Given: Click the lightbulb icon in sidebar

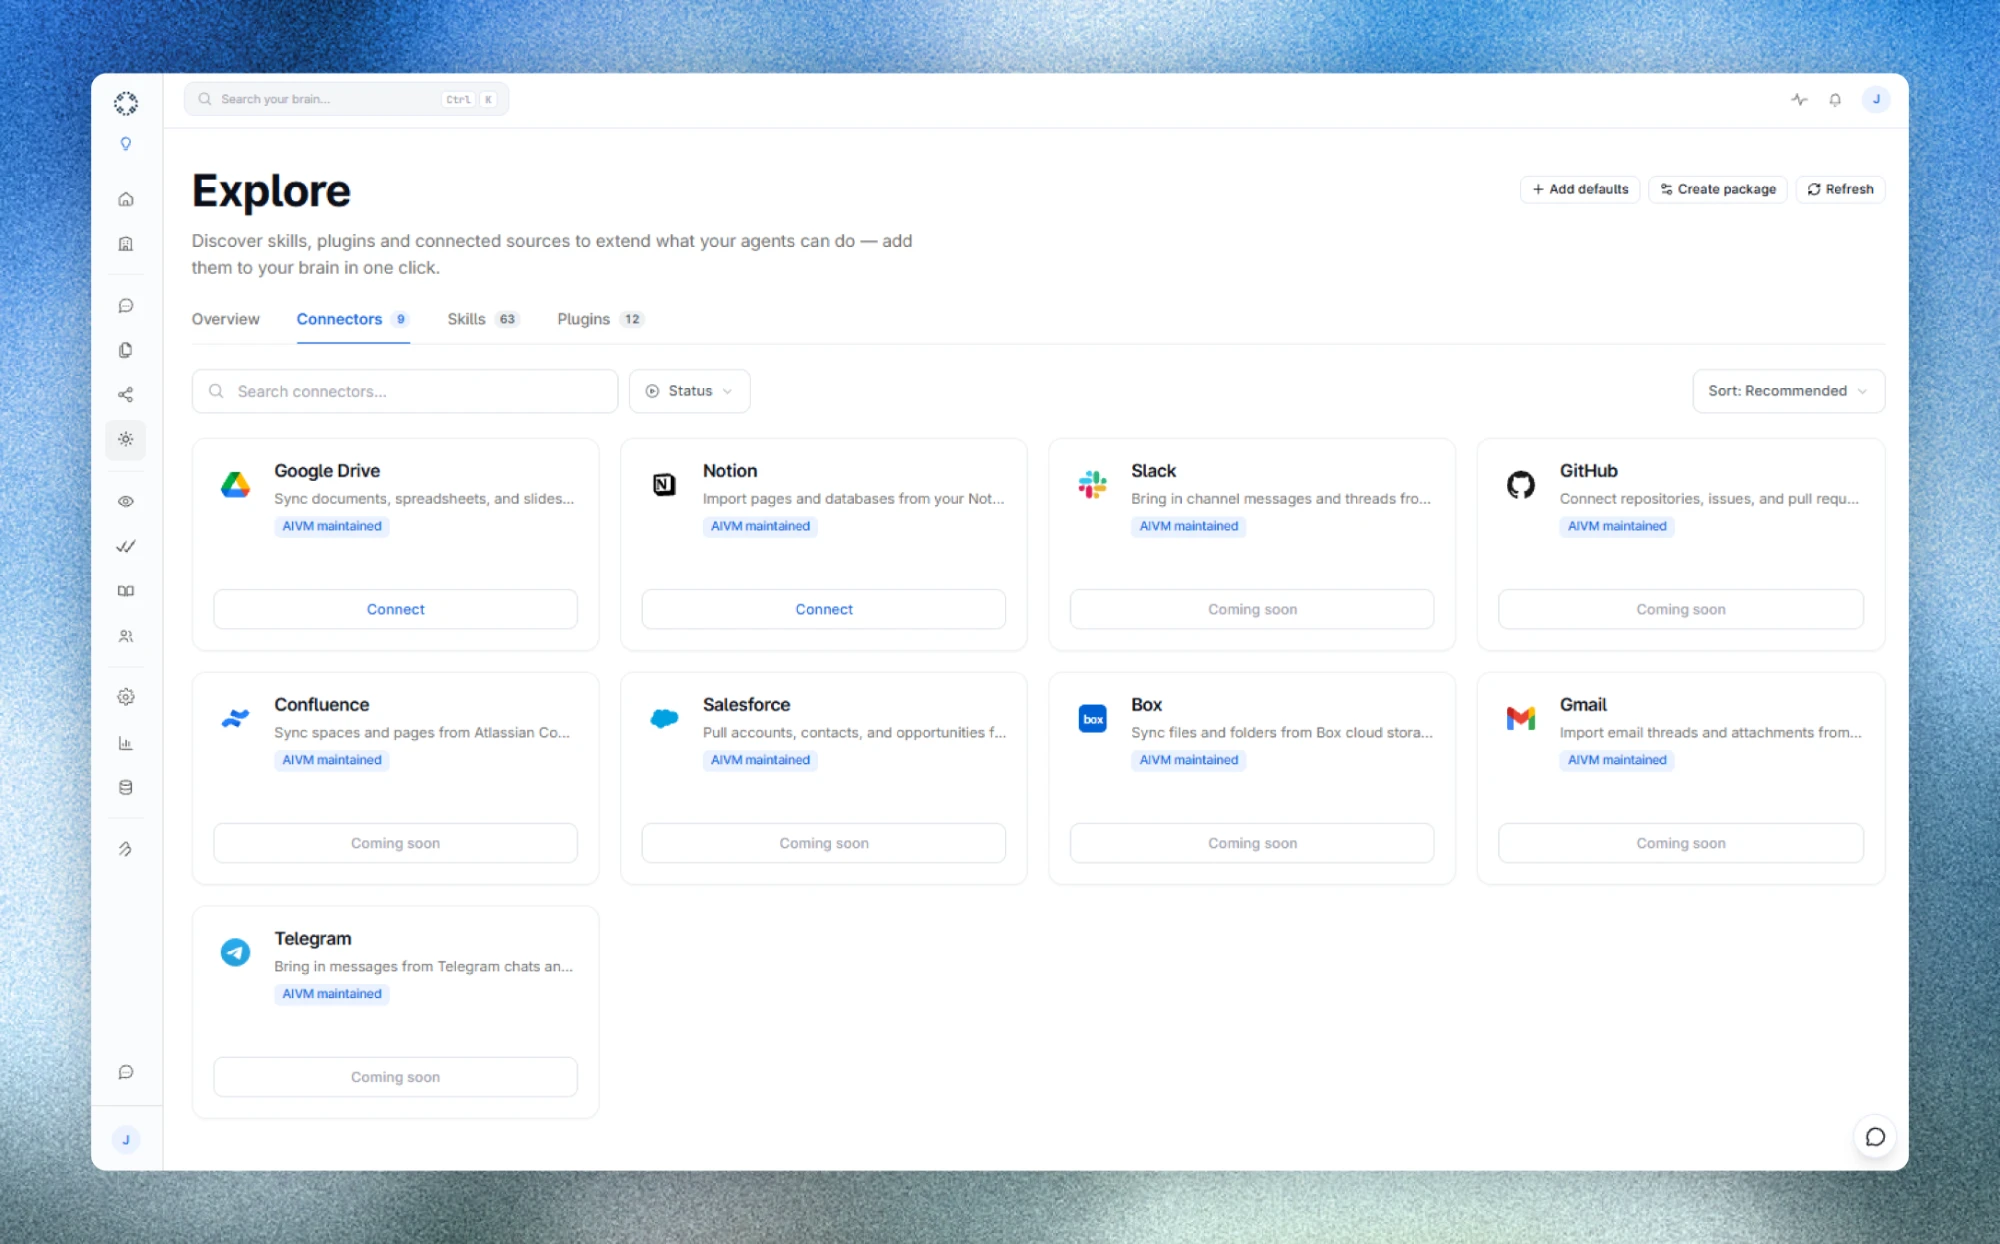Looking at the screenshot, I should tap(126, 144).
